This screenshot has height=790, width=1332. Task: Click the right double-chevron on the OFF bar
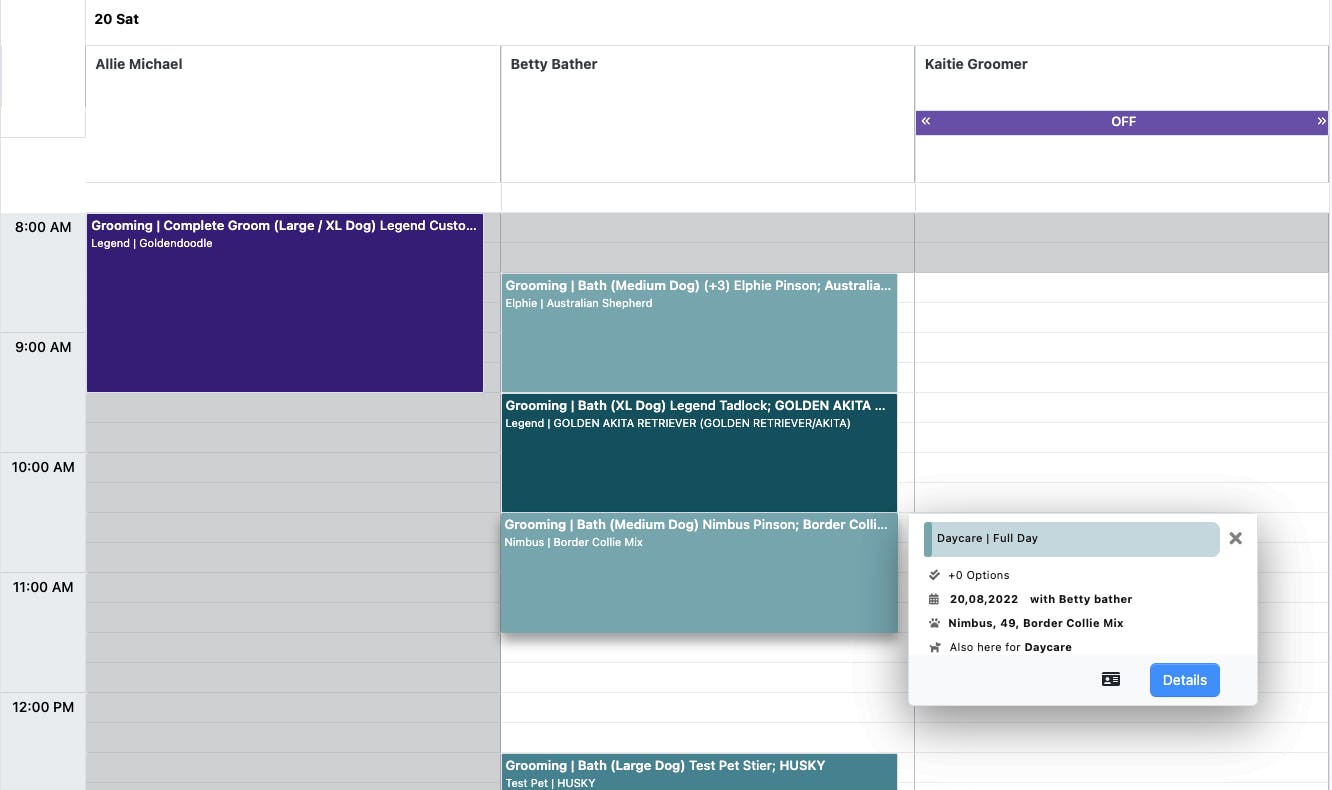(x=1321, y=121)
